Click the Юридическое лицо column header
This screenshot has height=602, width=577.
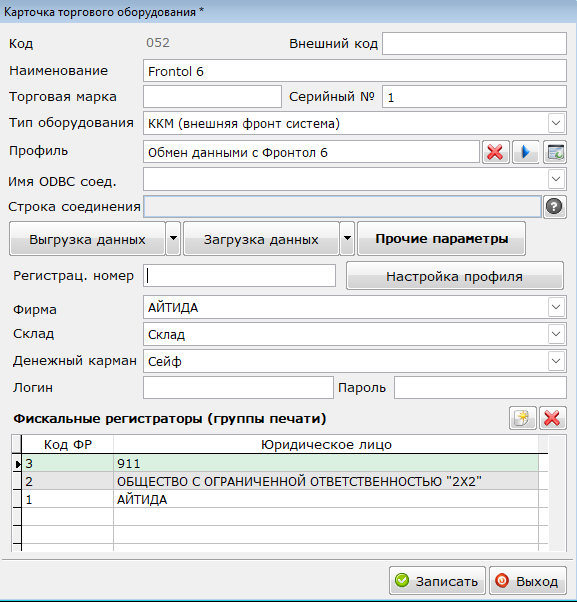pos(326,444)
